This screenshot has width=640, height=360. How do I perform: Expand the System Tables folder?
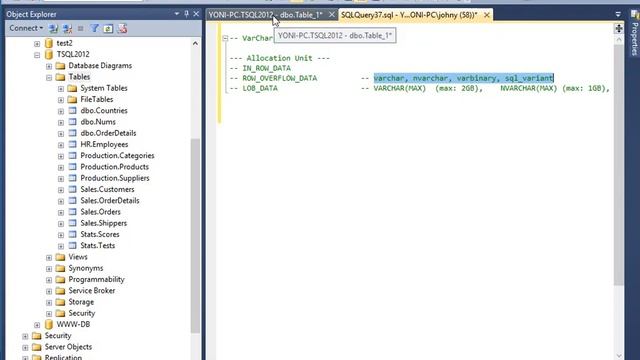(x=61, y=89)
